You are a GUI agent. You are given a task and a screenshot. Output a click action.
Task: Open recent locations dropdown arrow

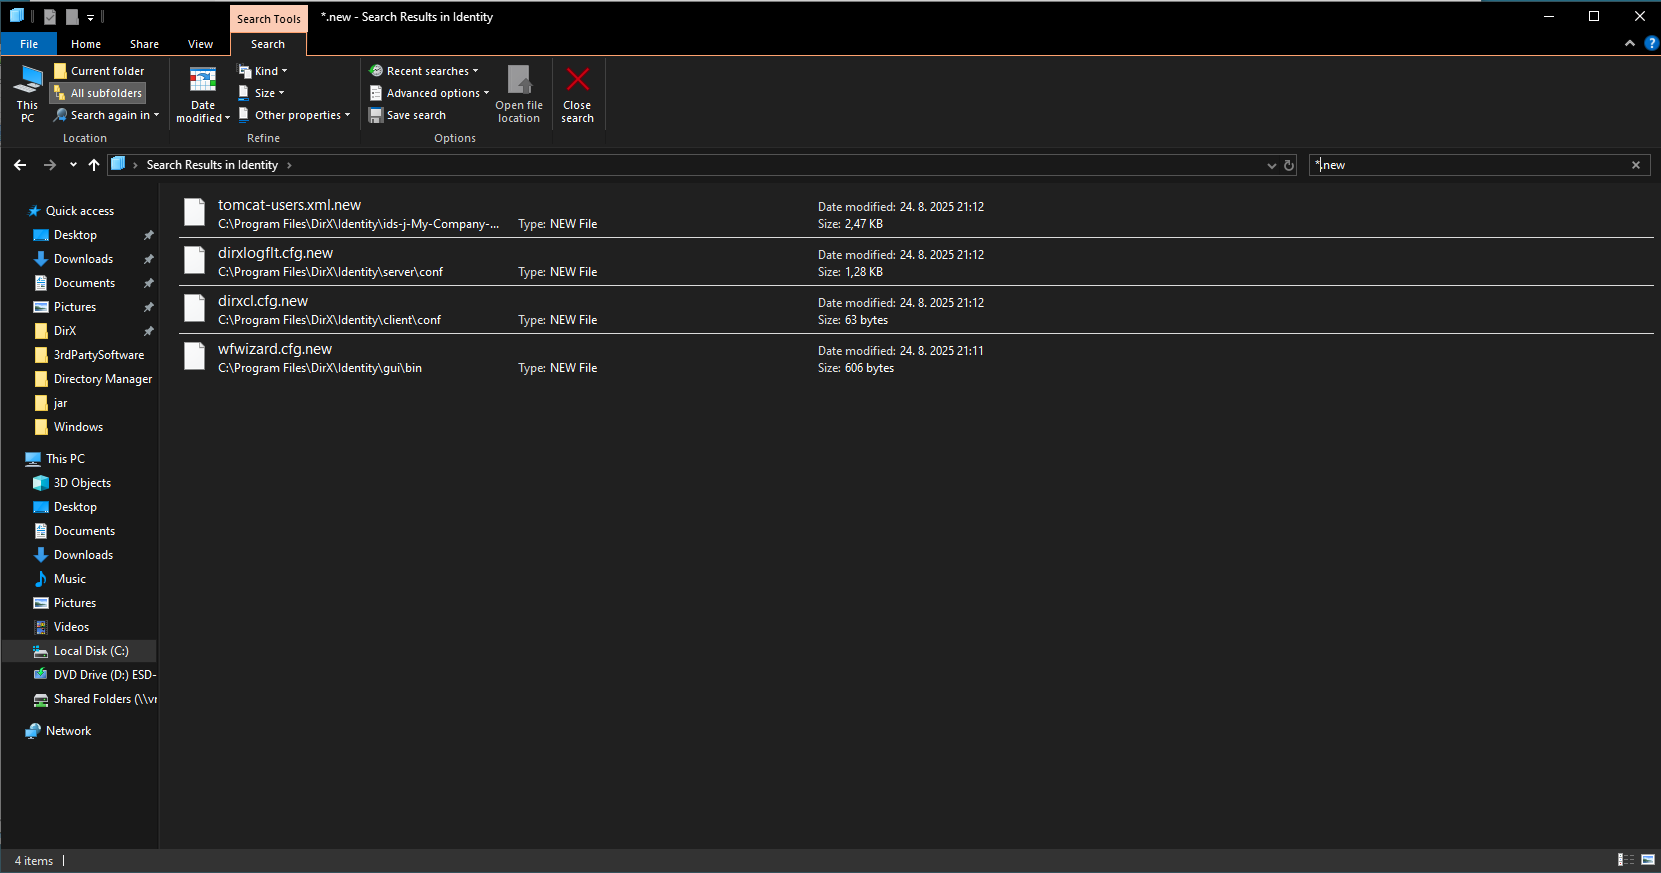pyautogui.click(x=73, y=165)
